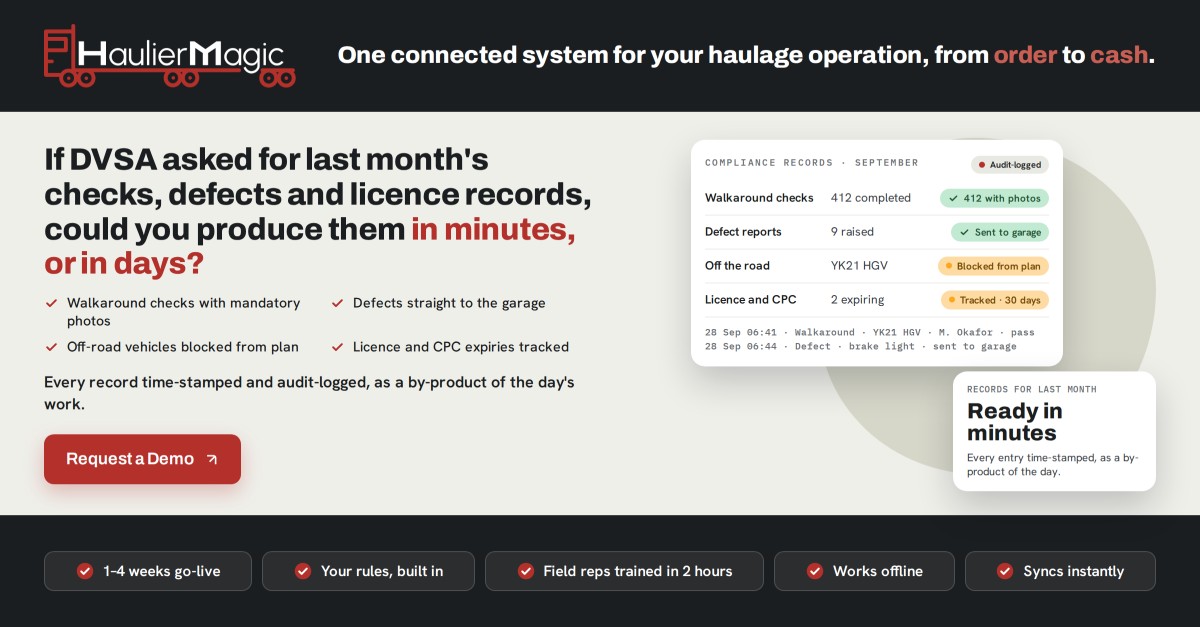Click the Blocked from plan status pill
Viewport: 1200px width, 627px height.
click(x=993, y=266)
